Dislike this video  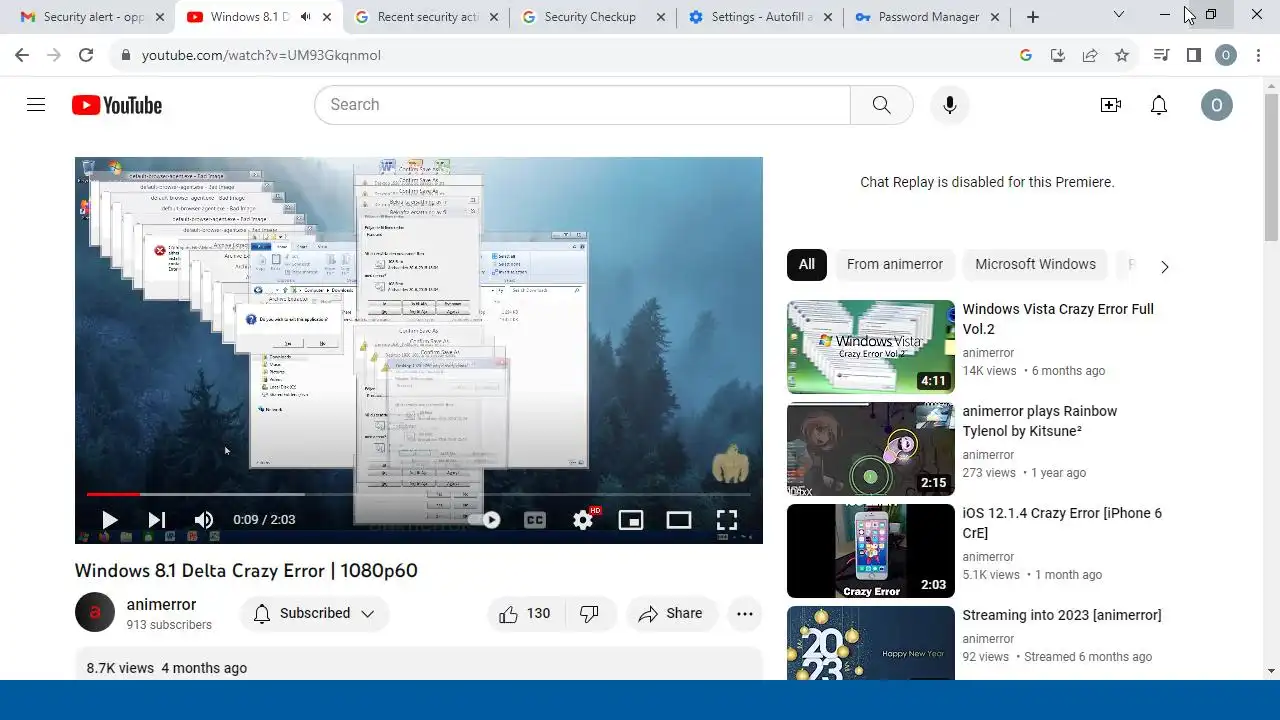point(590,614)
